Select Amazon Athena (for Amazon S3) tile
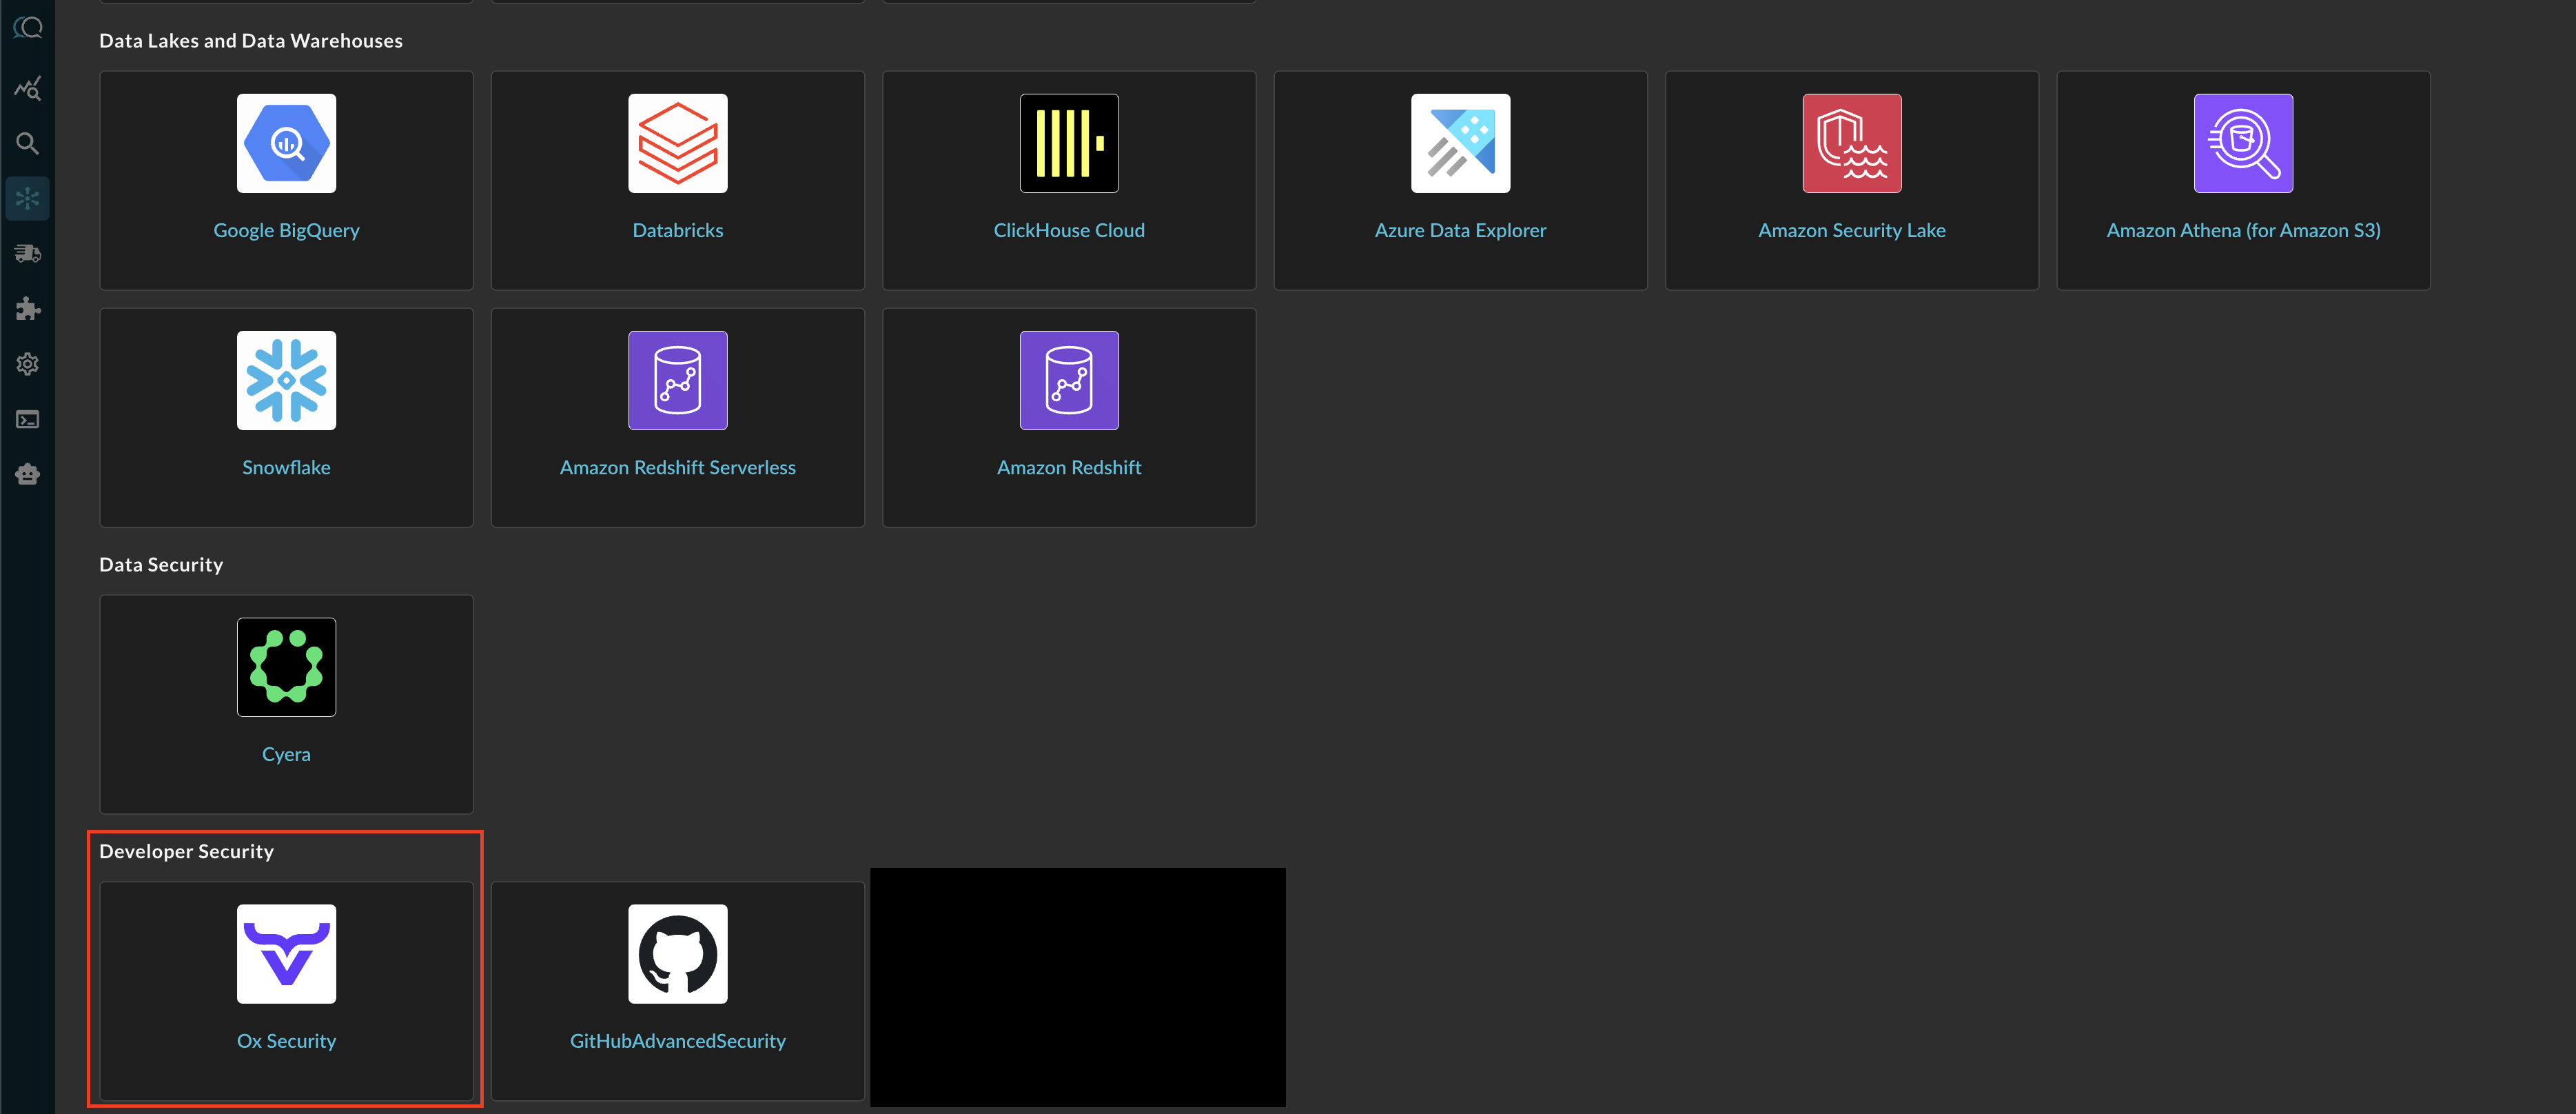 point(2242,181)
